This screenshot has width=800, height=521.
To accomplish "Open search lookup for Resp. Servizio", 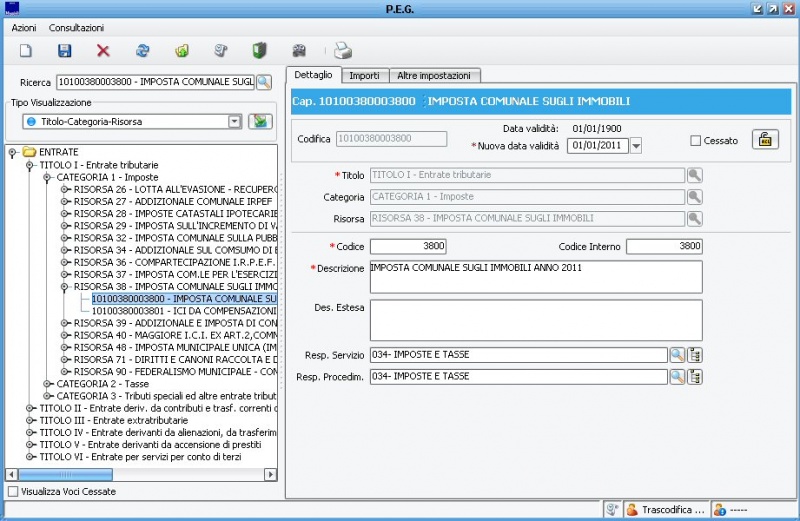I will coord(677,354).
